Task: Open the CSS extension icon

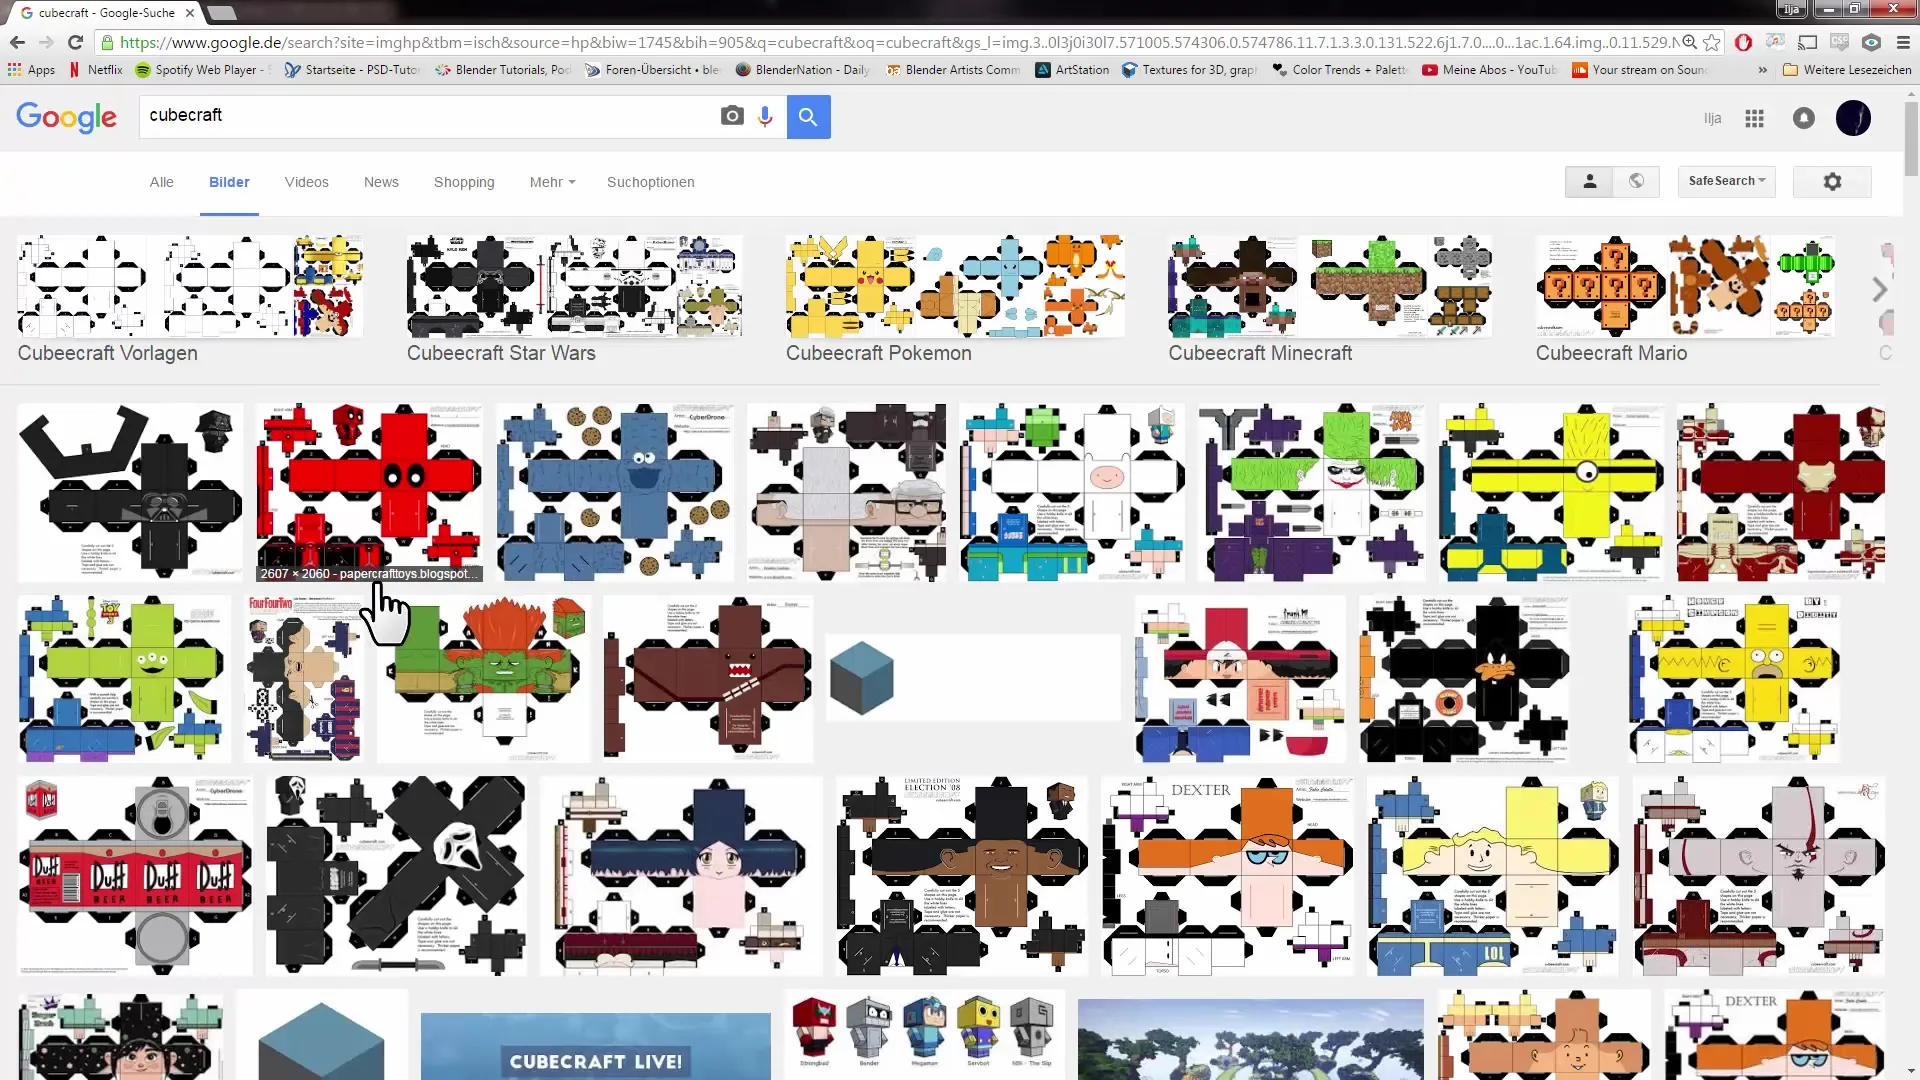Action: coord(1839,42)
